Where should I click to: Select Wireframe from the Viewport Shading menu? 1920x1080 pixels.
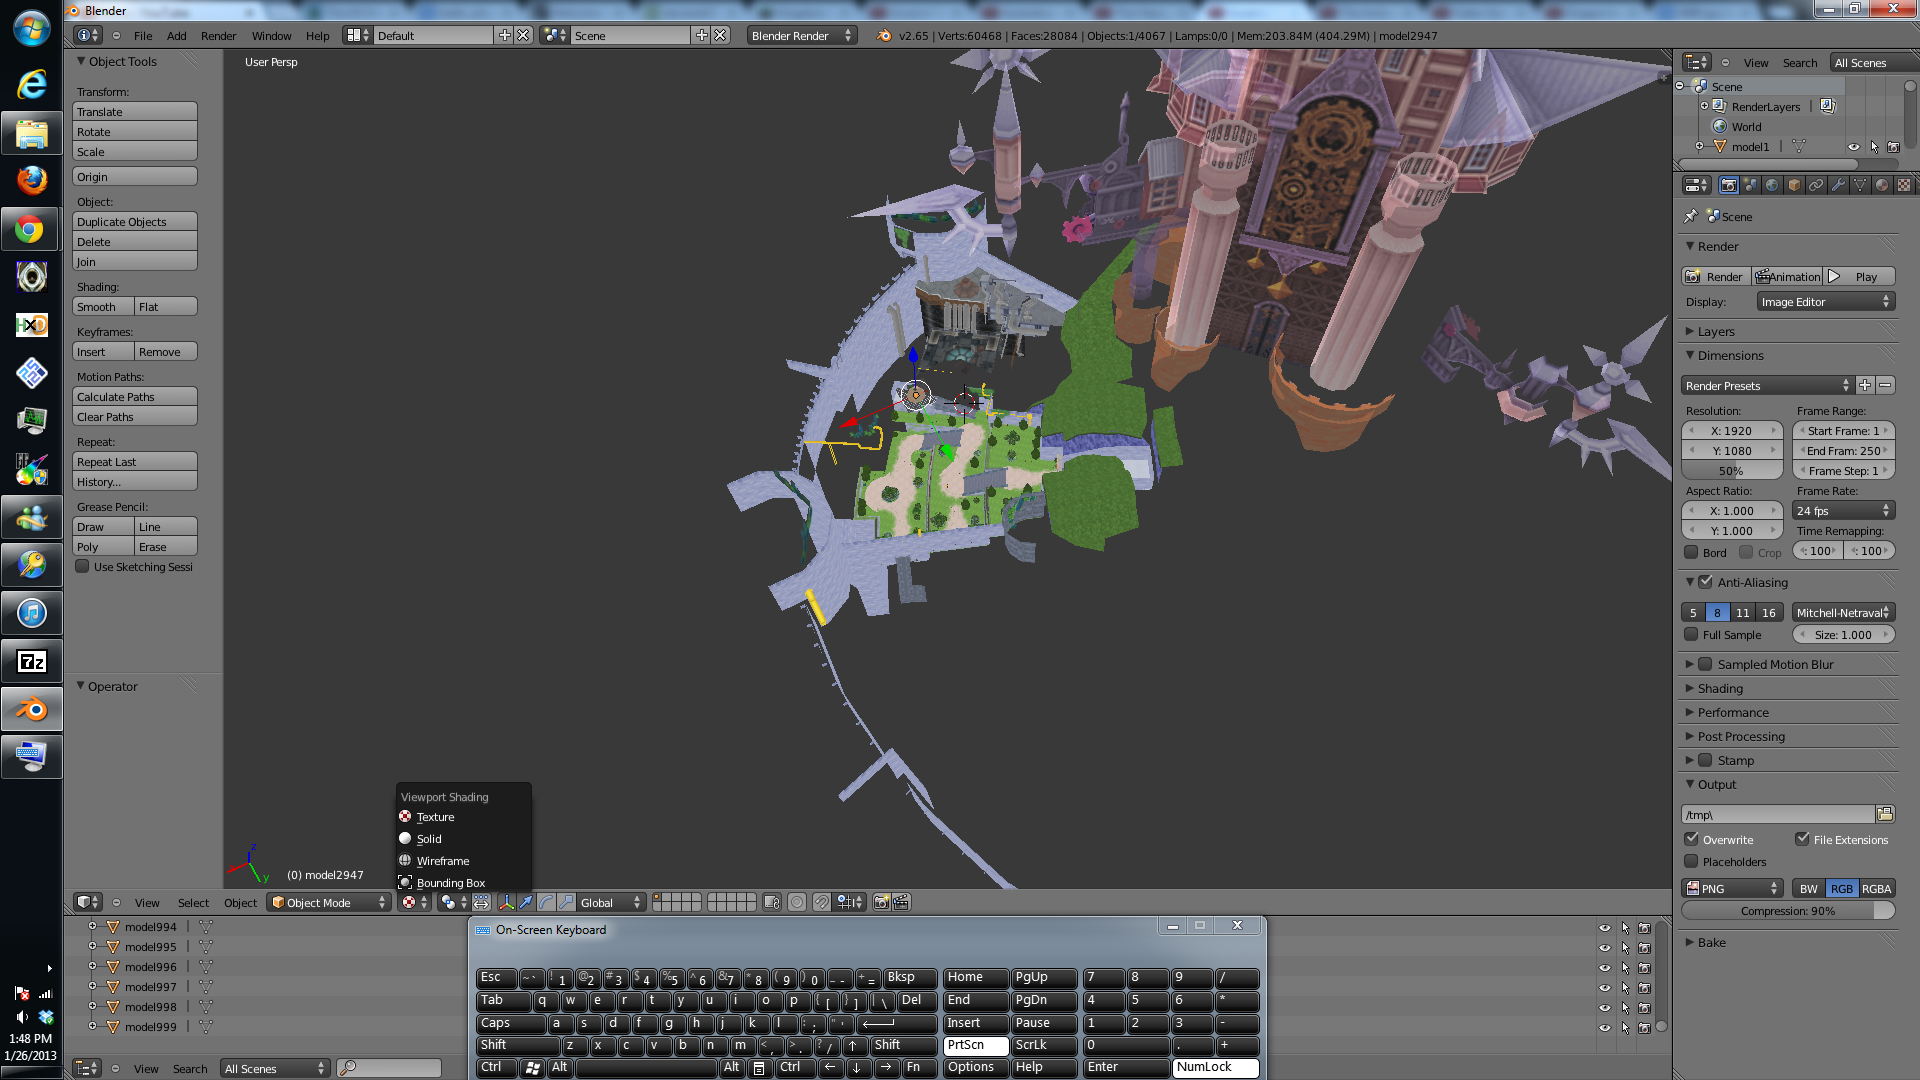pos(443,860)
